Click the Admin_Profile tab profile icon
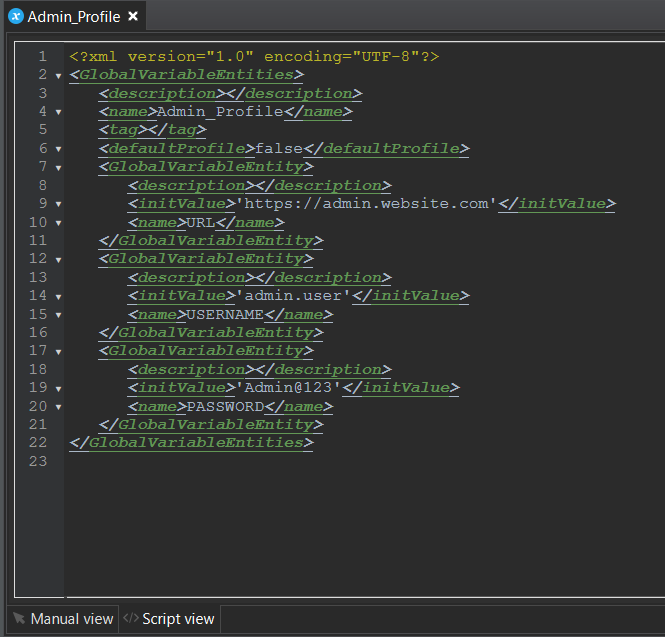 [x=15, y=17]
